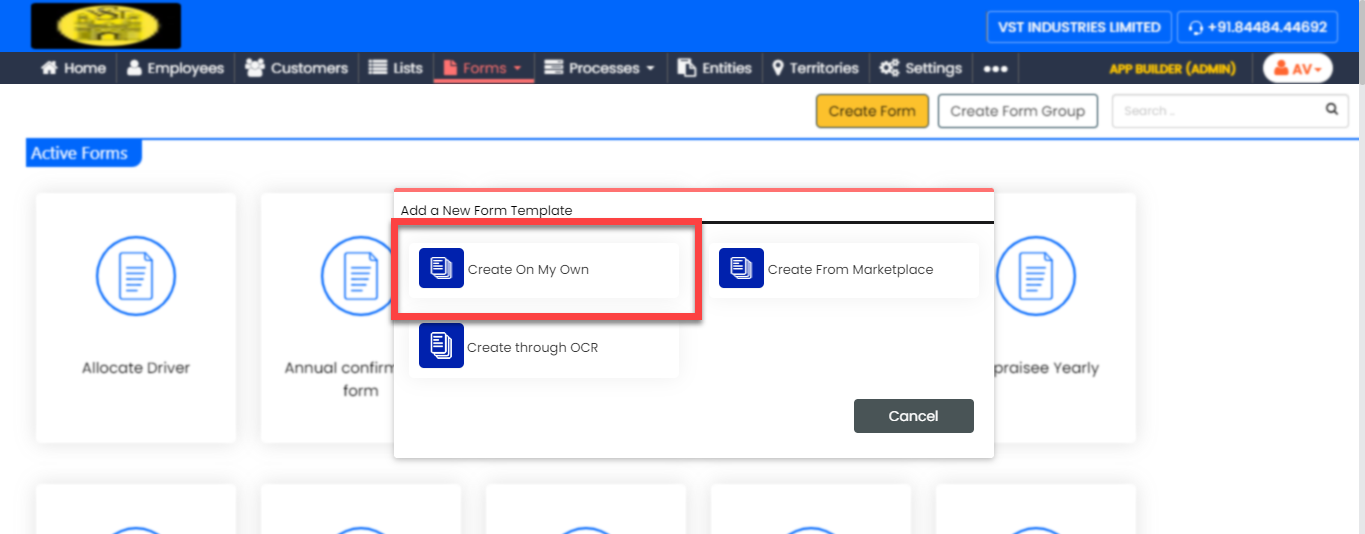The image size is (1365, 534).
Task: Open the Territories menu item
Action: point(815,68)
